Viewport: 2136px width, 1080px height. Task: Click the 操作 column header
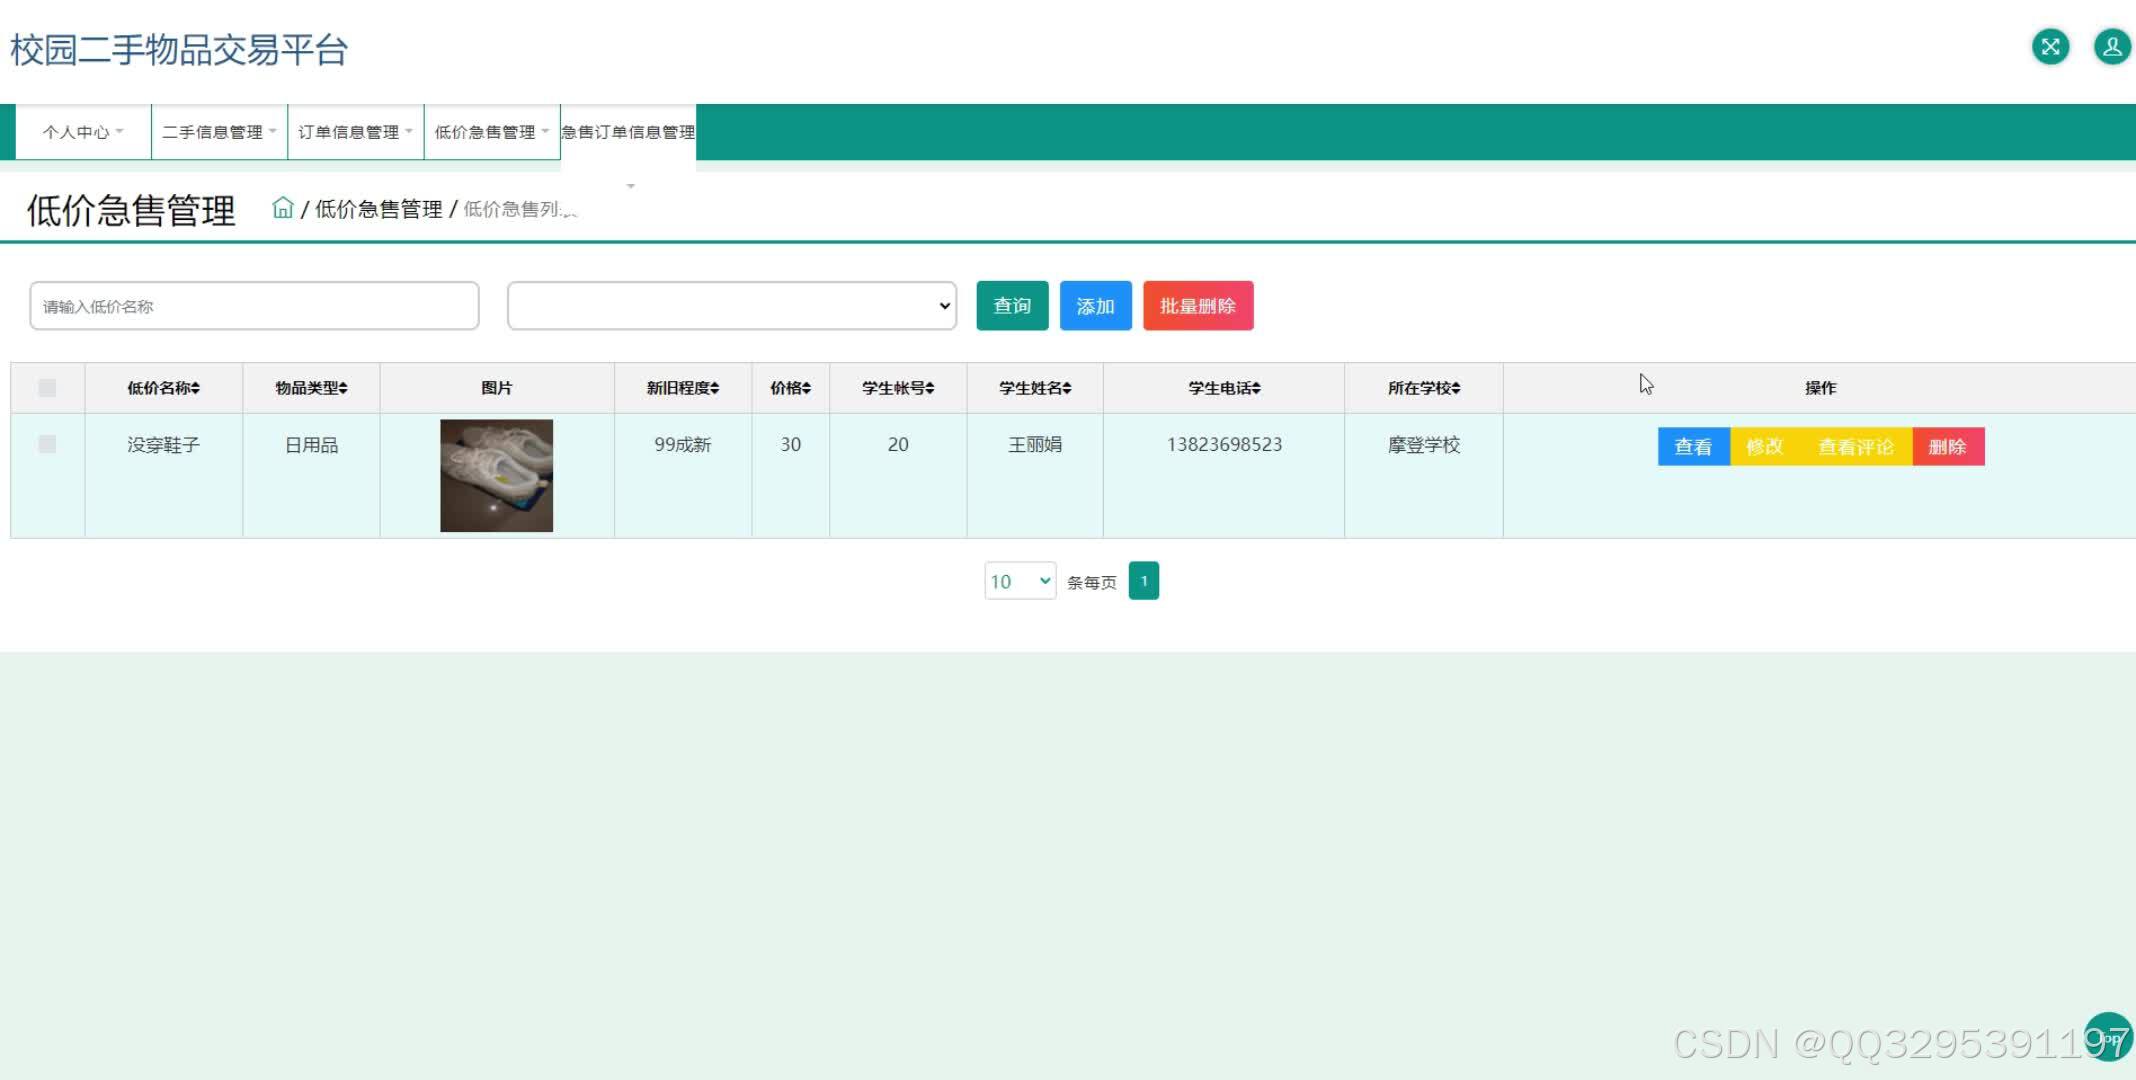1820,388
